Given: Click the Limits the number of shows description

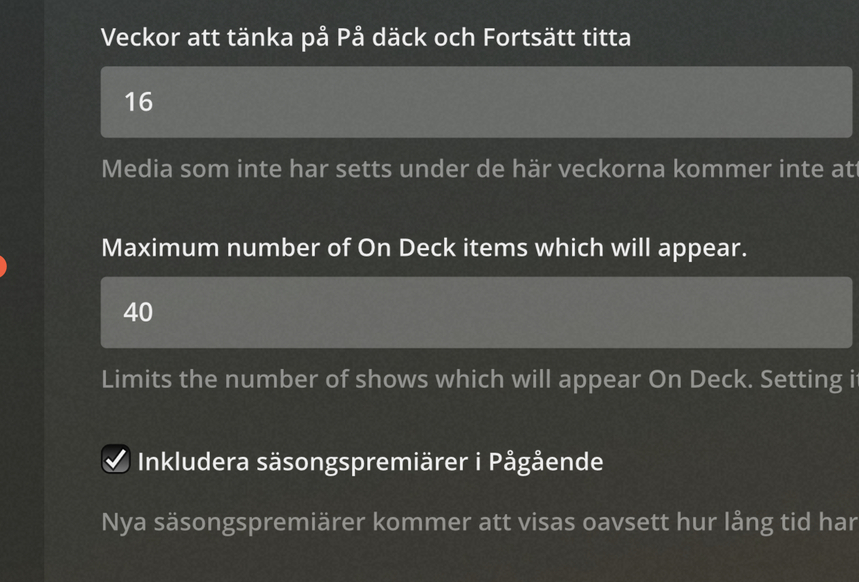Looking at the screenshot, I should pyautogui.click(x=480, y=379).
